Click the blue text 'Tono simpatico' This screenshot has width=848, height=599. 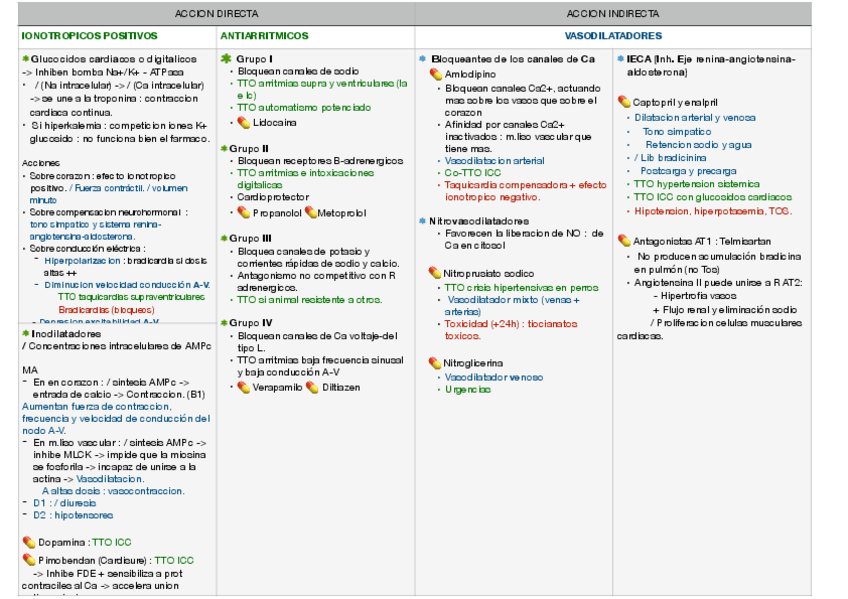[x=677, y=132]
